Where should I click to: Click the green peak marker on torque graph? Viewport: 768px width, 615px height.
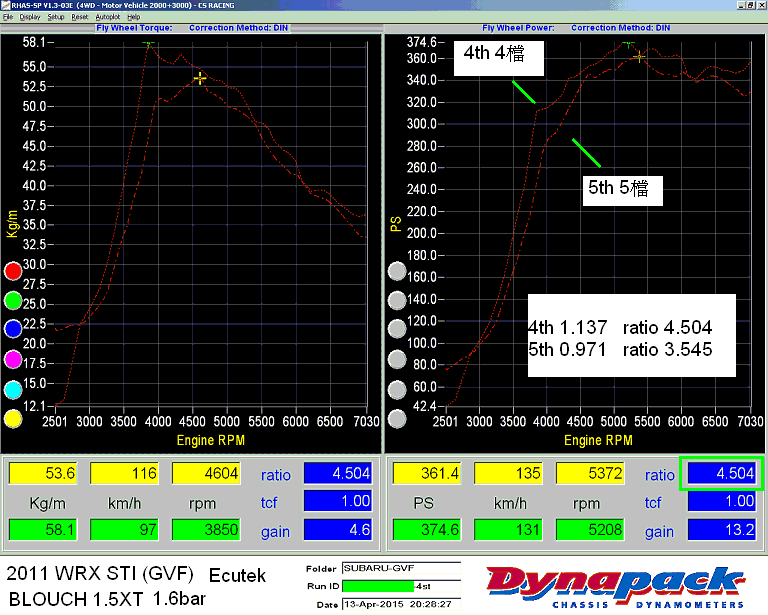pyautogui.click(x=148, y=44)
